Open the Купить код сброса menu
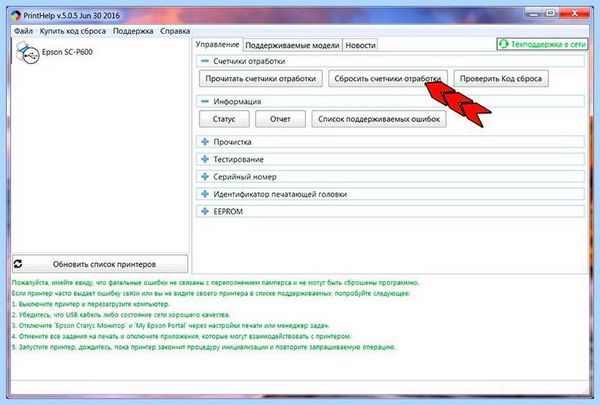Viewport: 600px width, 405px height. (73, 31)
